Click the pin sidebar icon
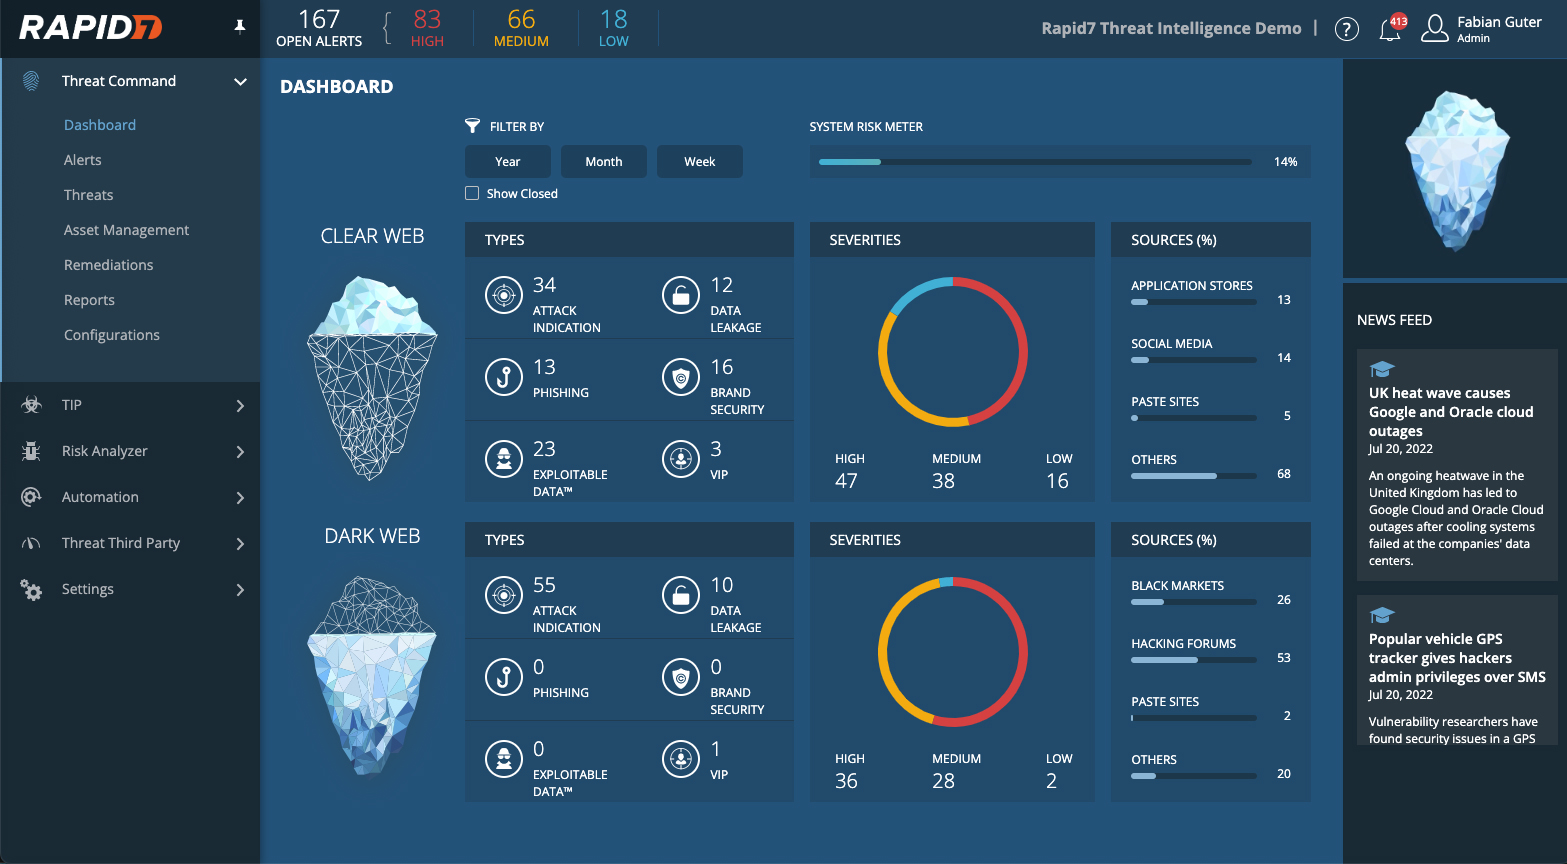The image size is (1567, 864). 240,26
